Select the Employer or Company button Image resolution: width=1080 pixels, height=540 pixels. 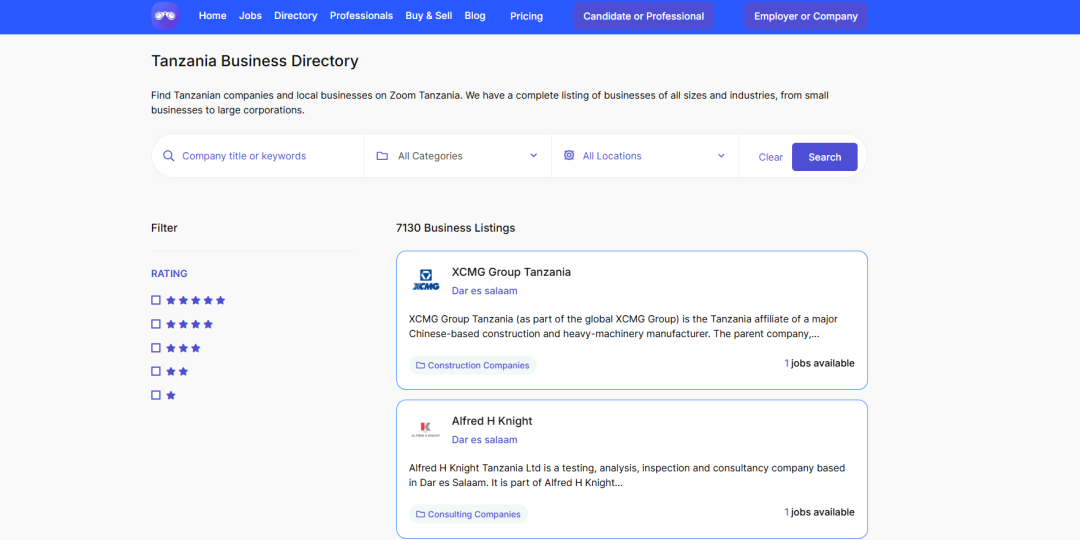coord(805,16)
